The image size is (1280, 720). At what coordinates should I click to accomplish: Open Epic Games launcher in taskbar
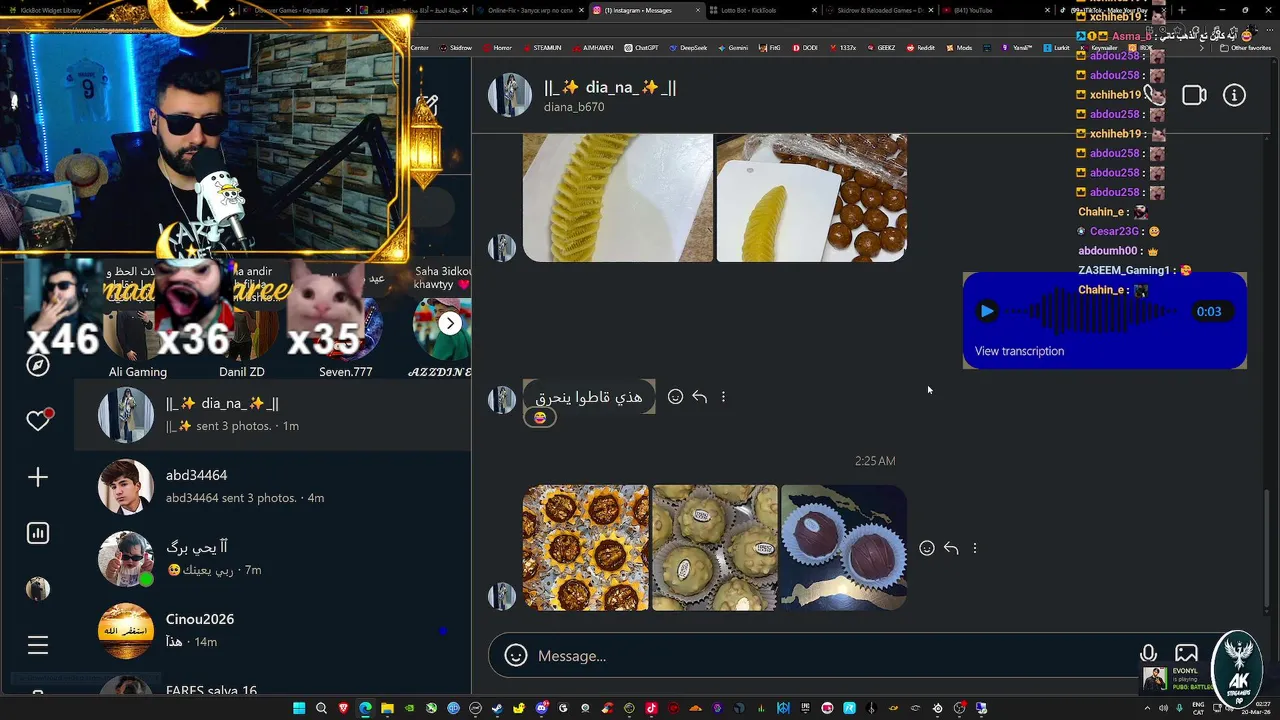coord(805,708)
